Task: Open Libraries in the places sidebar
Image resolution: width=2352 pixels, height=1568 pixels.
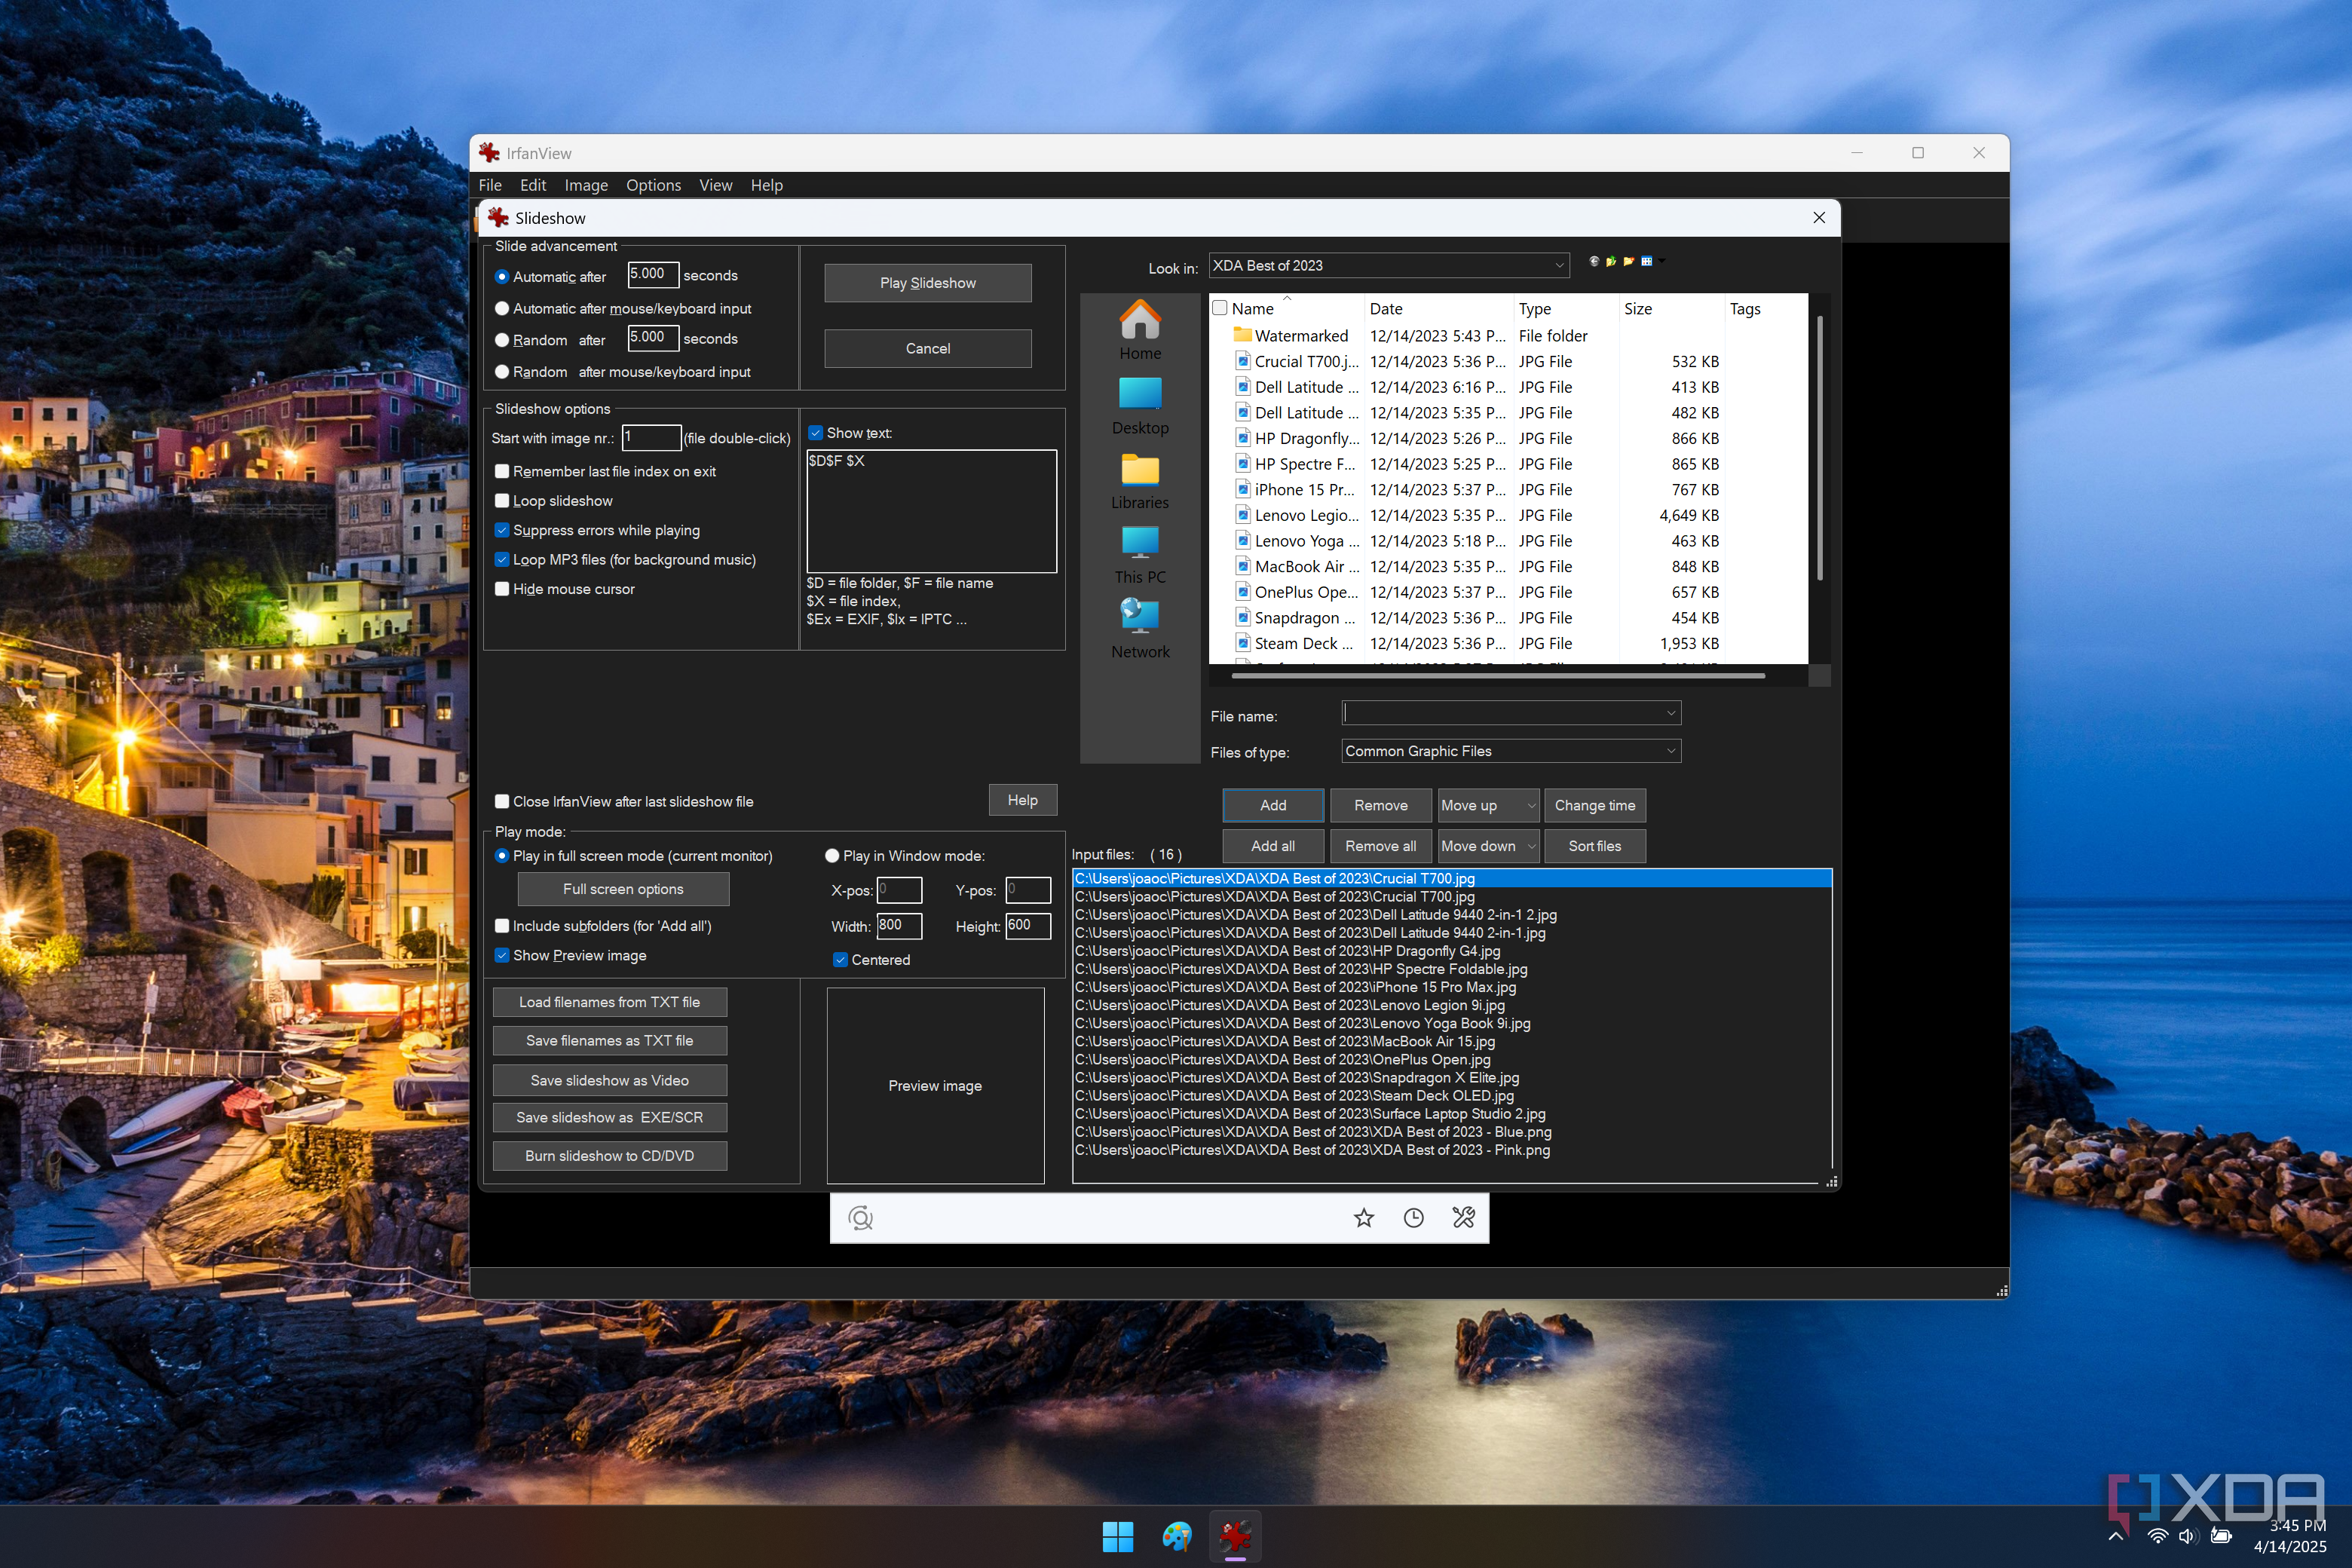Action: click(x=1140, y=480)
